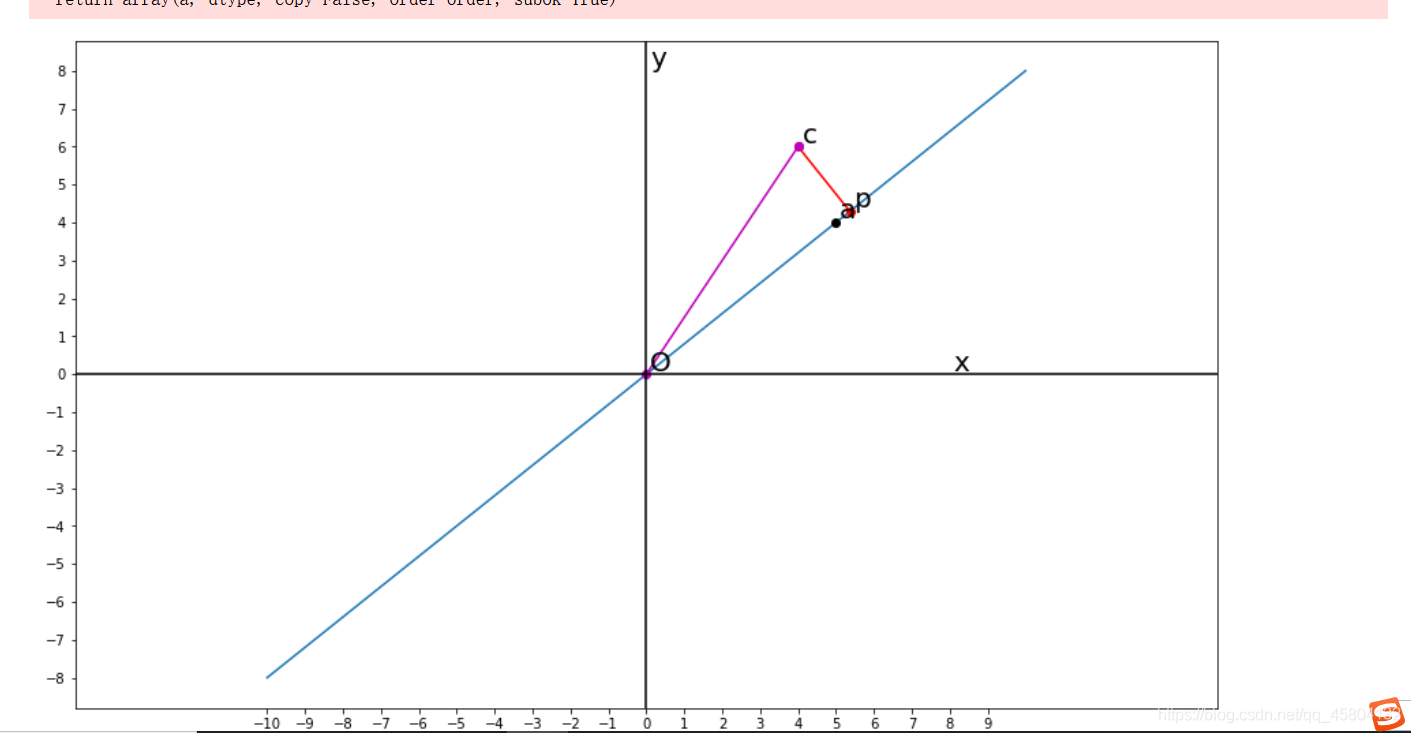This screenshot has width=1411, height=733.
Task: Click y-axis tick label "-4"
Action: click(57, 526)
